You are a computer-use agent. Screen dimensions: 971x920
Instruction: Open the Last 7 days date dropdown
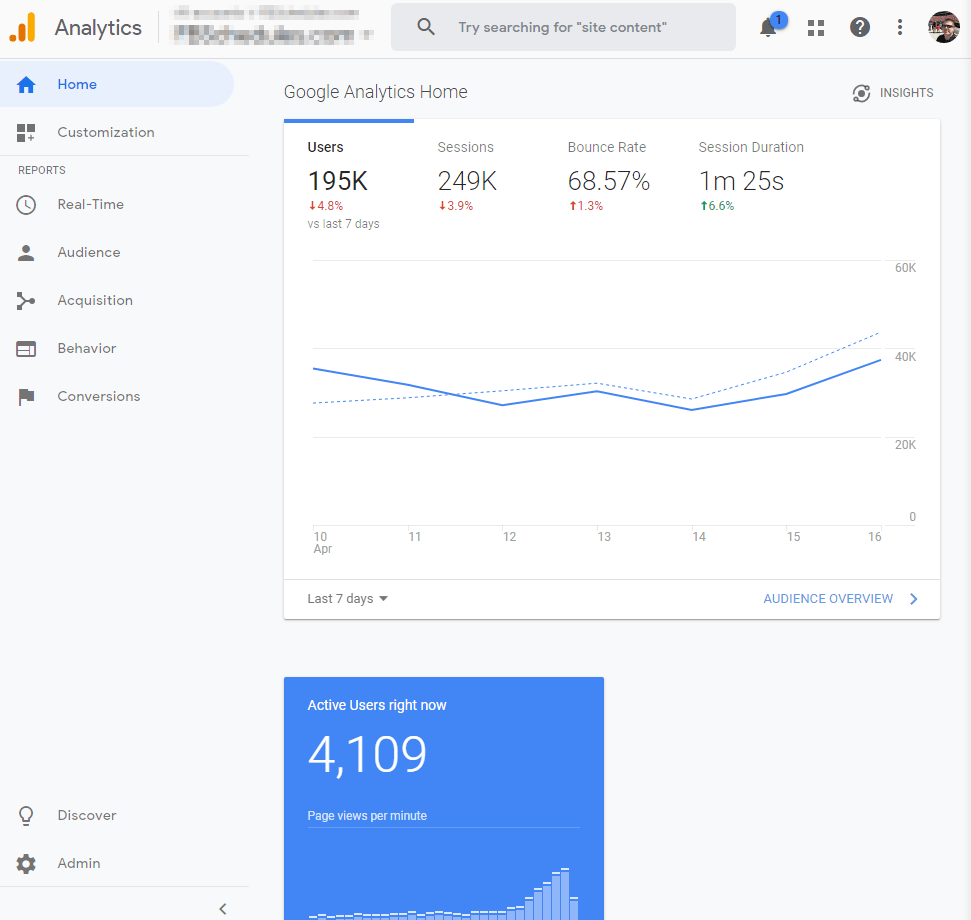(347, 599)
